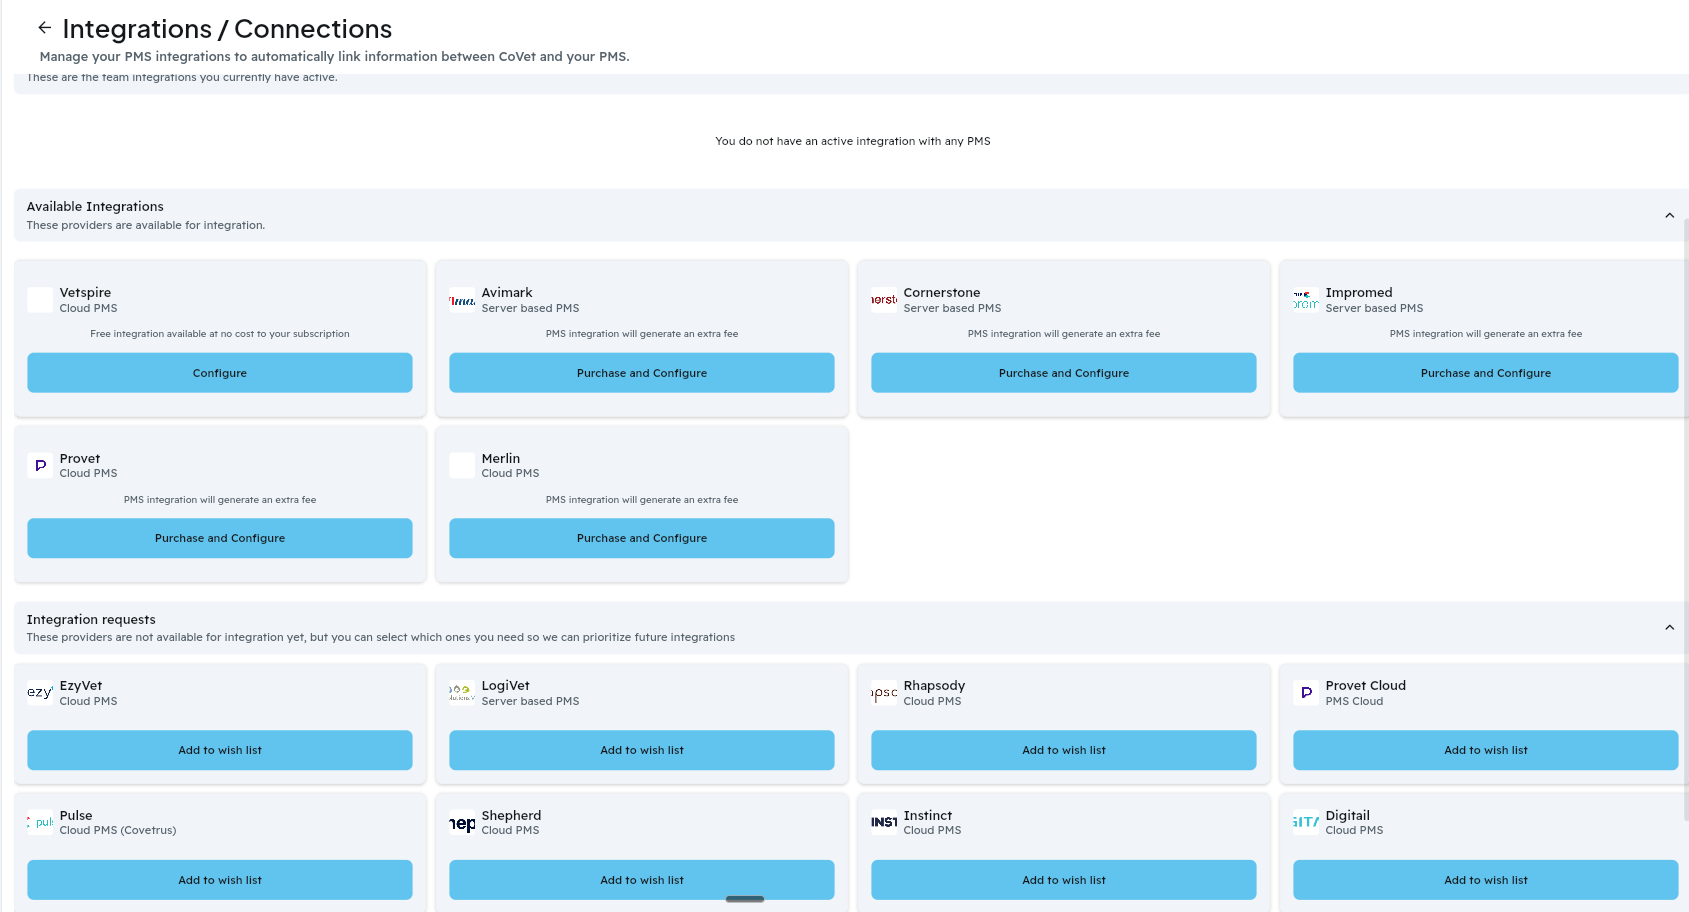Add Shepherd to wish list

point(642,880)
